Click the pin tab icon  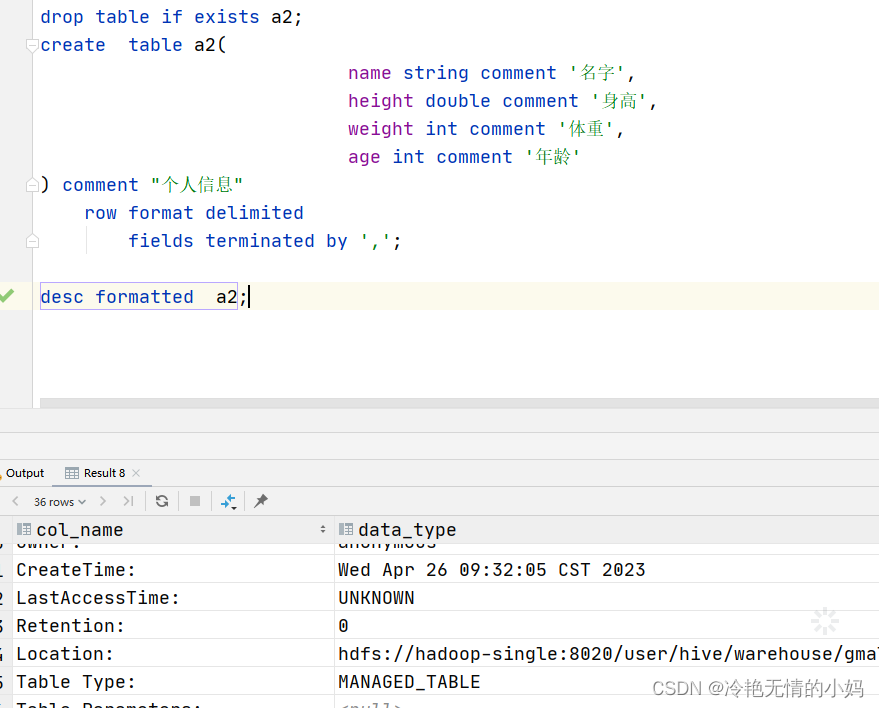click(261, 501)
